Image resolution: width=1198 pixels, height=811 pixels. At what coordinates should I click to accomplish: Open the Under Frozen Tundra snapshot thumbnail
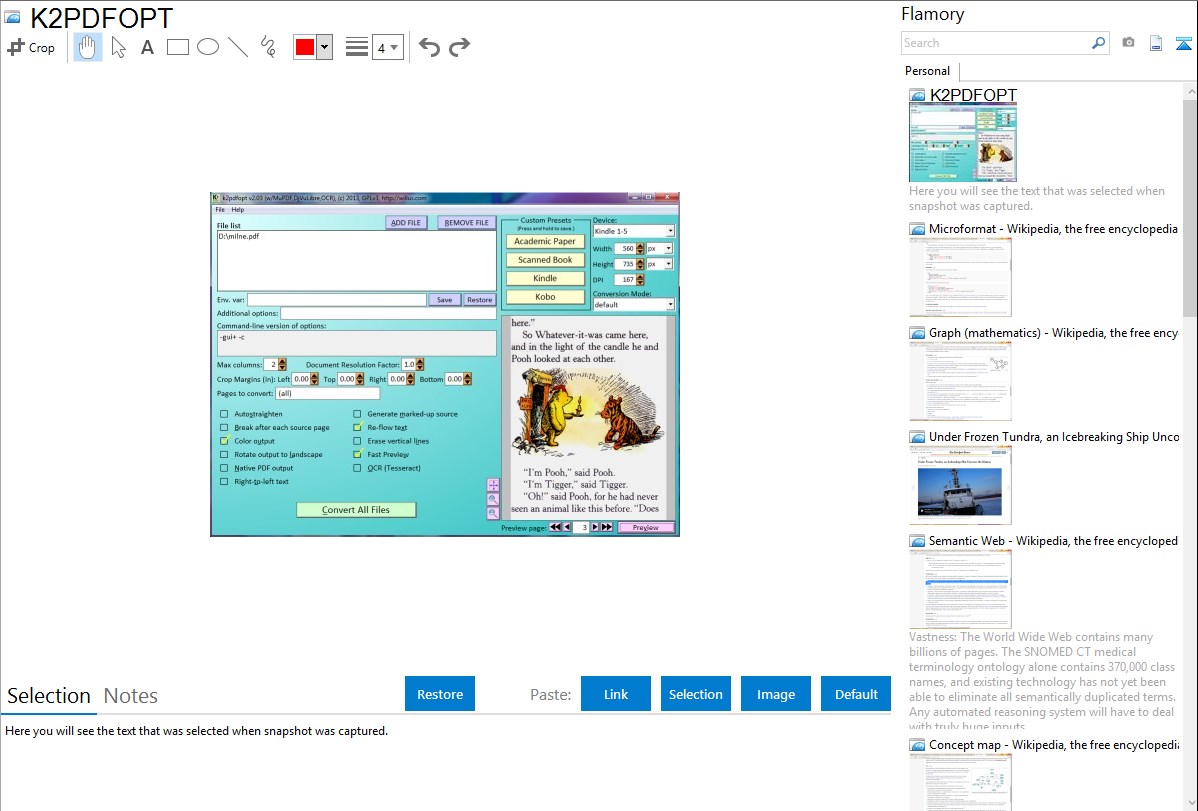pyautogui.click(x=960, y=485)
